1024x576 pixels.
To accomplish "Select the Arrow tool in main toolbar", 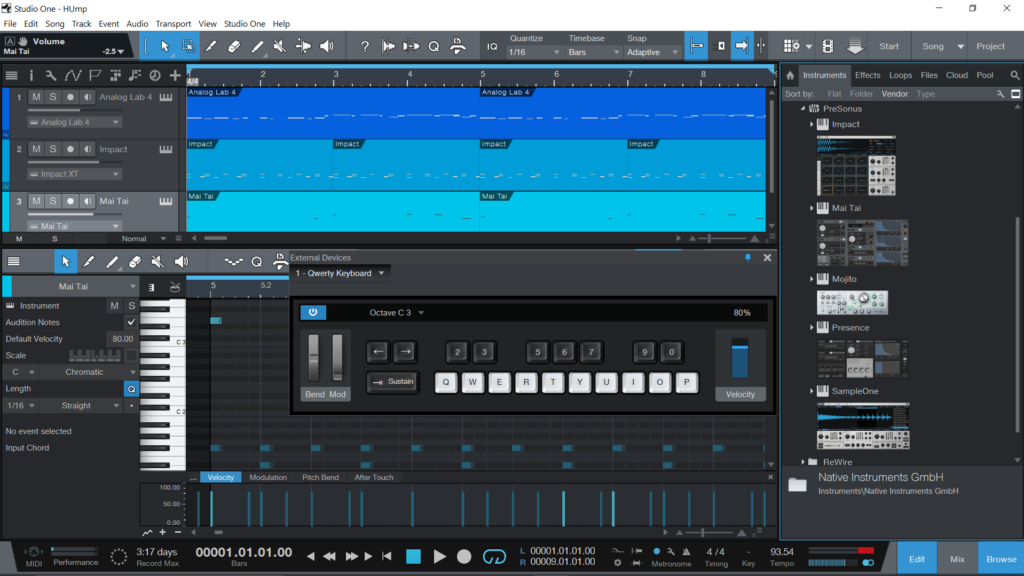I will tap(165, 46).
